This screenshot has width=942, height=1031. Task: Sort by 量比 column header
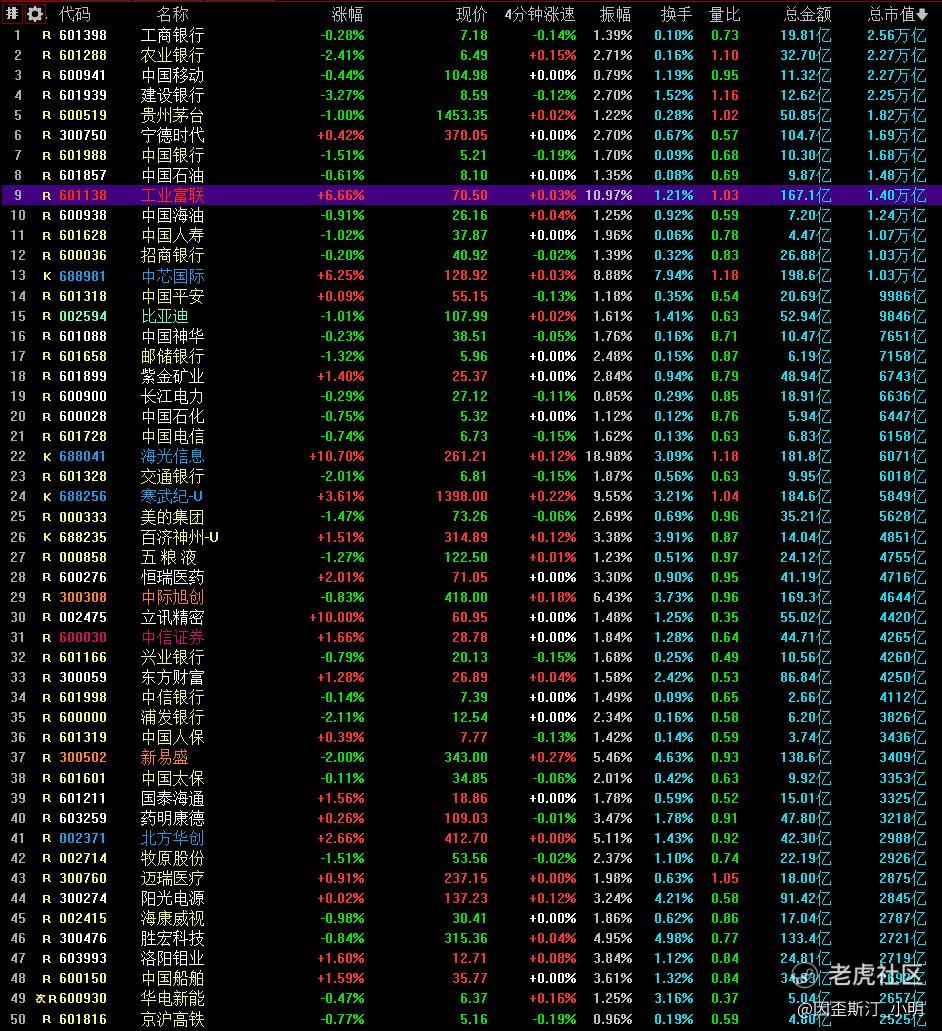[724, 14]
